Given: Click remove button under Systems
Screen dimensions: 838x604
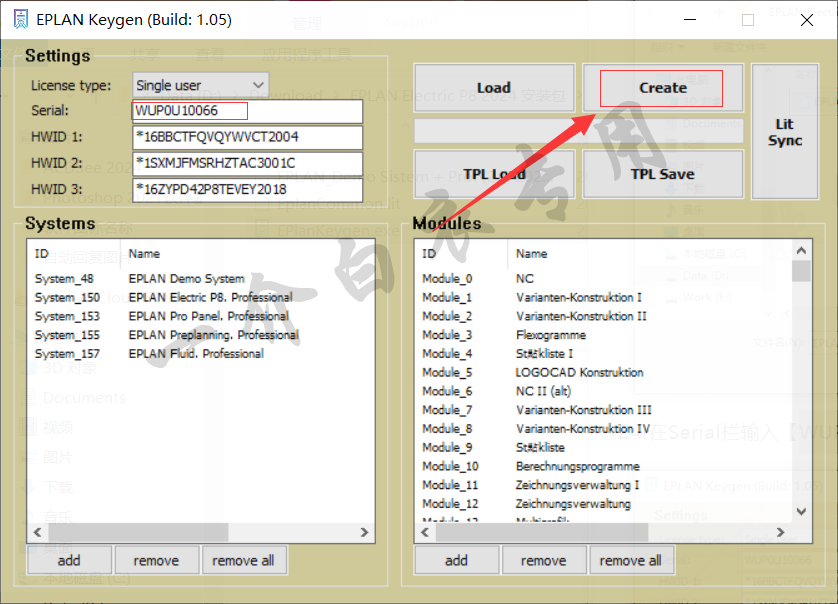Looking at the screenshot, I should tap(157, 560).
